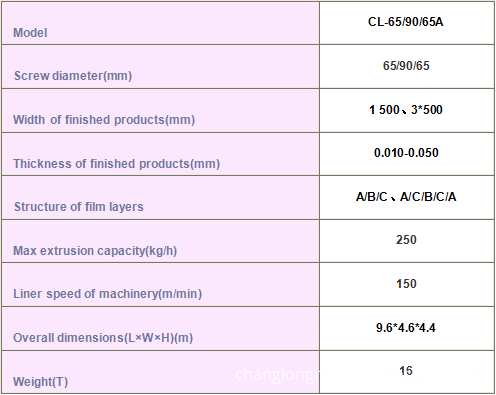Select the A/B/C、A/C/B/C/A structure value
This screenshot has height=395, width=496.
coord(406,197)
